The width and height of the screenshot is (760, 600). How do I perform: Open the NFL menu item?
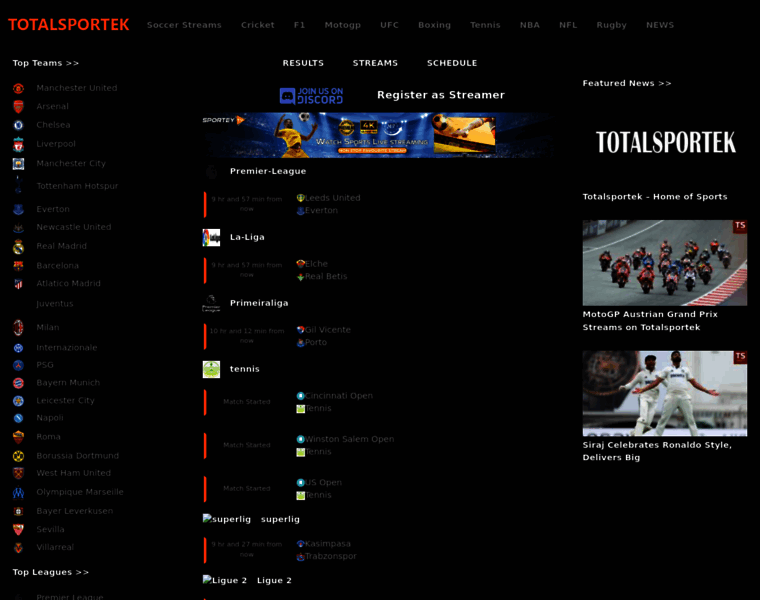568,25
